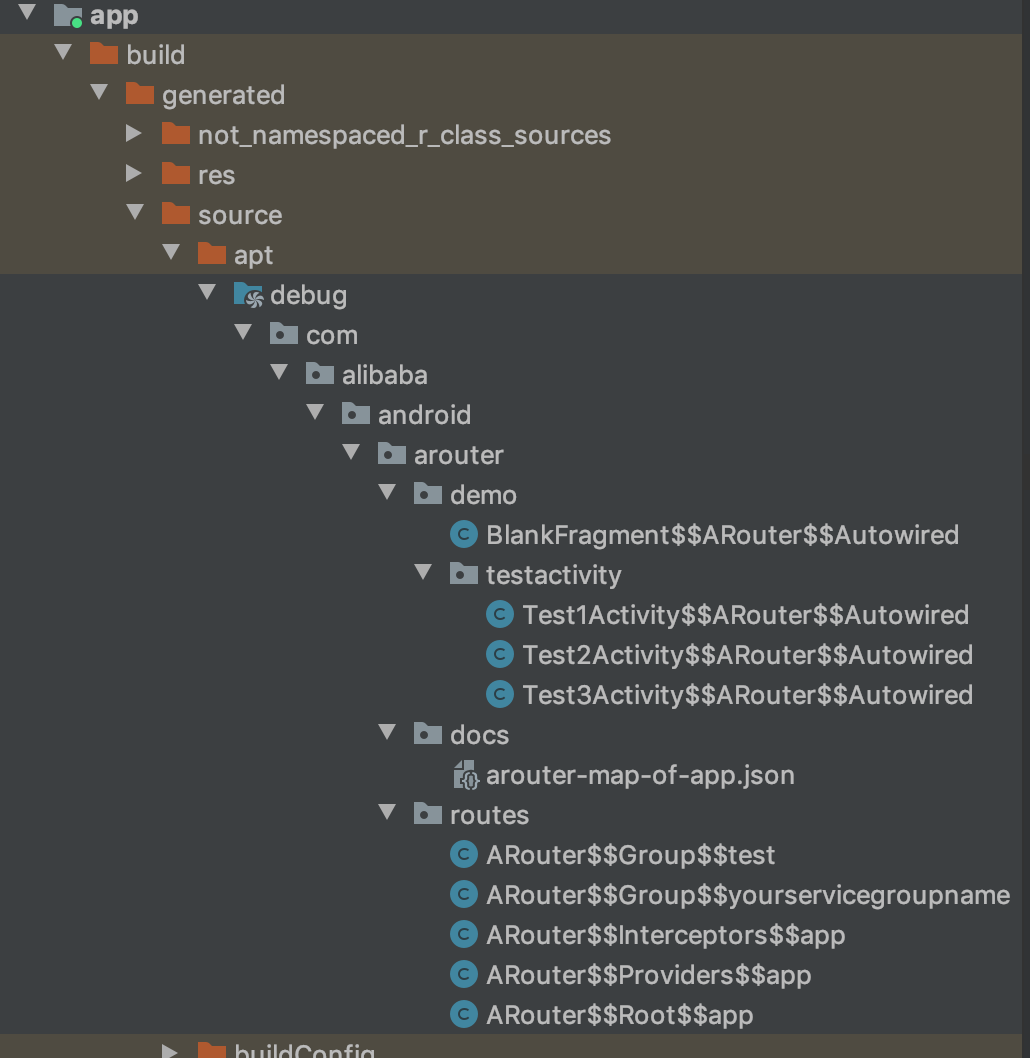Collapse the debug folder arrow

(x=207, y=291)
